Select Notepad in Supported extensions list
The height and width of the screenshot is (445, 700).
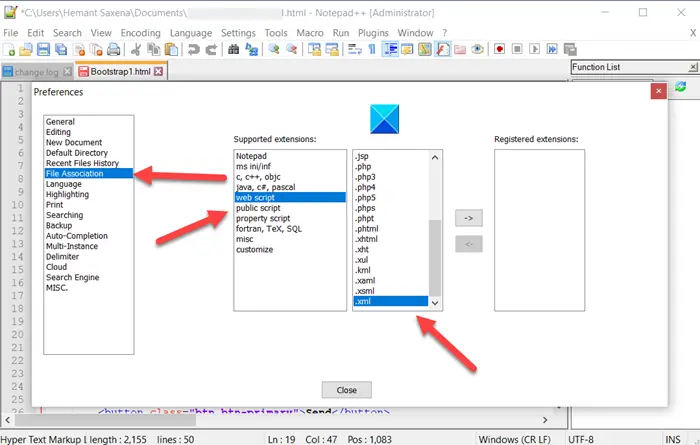[x=290, y=156]
